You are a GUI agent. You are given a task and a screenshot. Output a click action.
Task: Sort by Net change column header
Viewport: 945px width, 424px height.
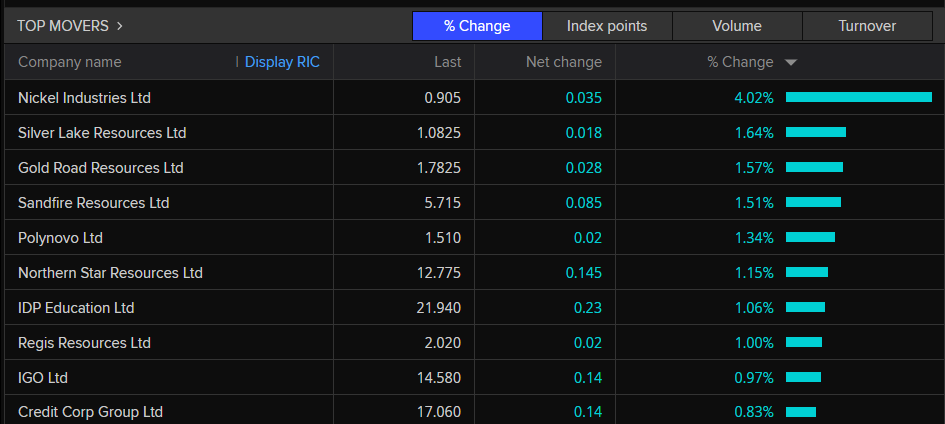tap(564, 62)
